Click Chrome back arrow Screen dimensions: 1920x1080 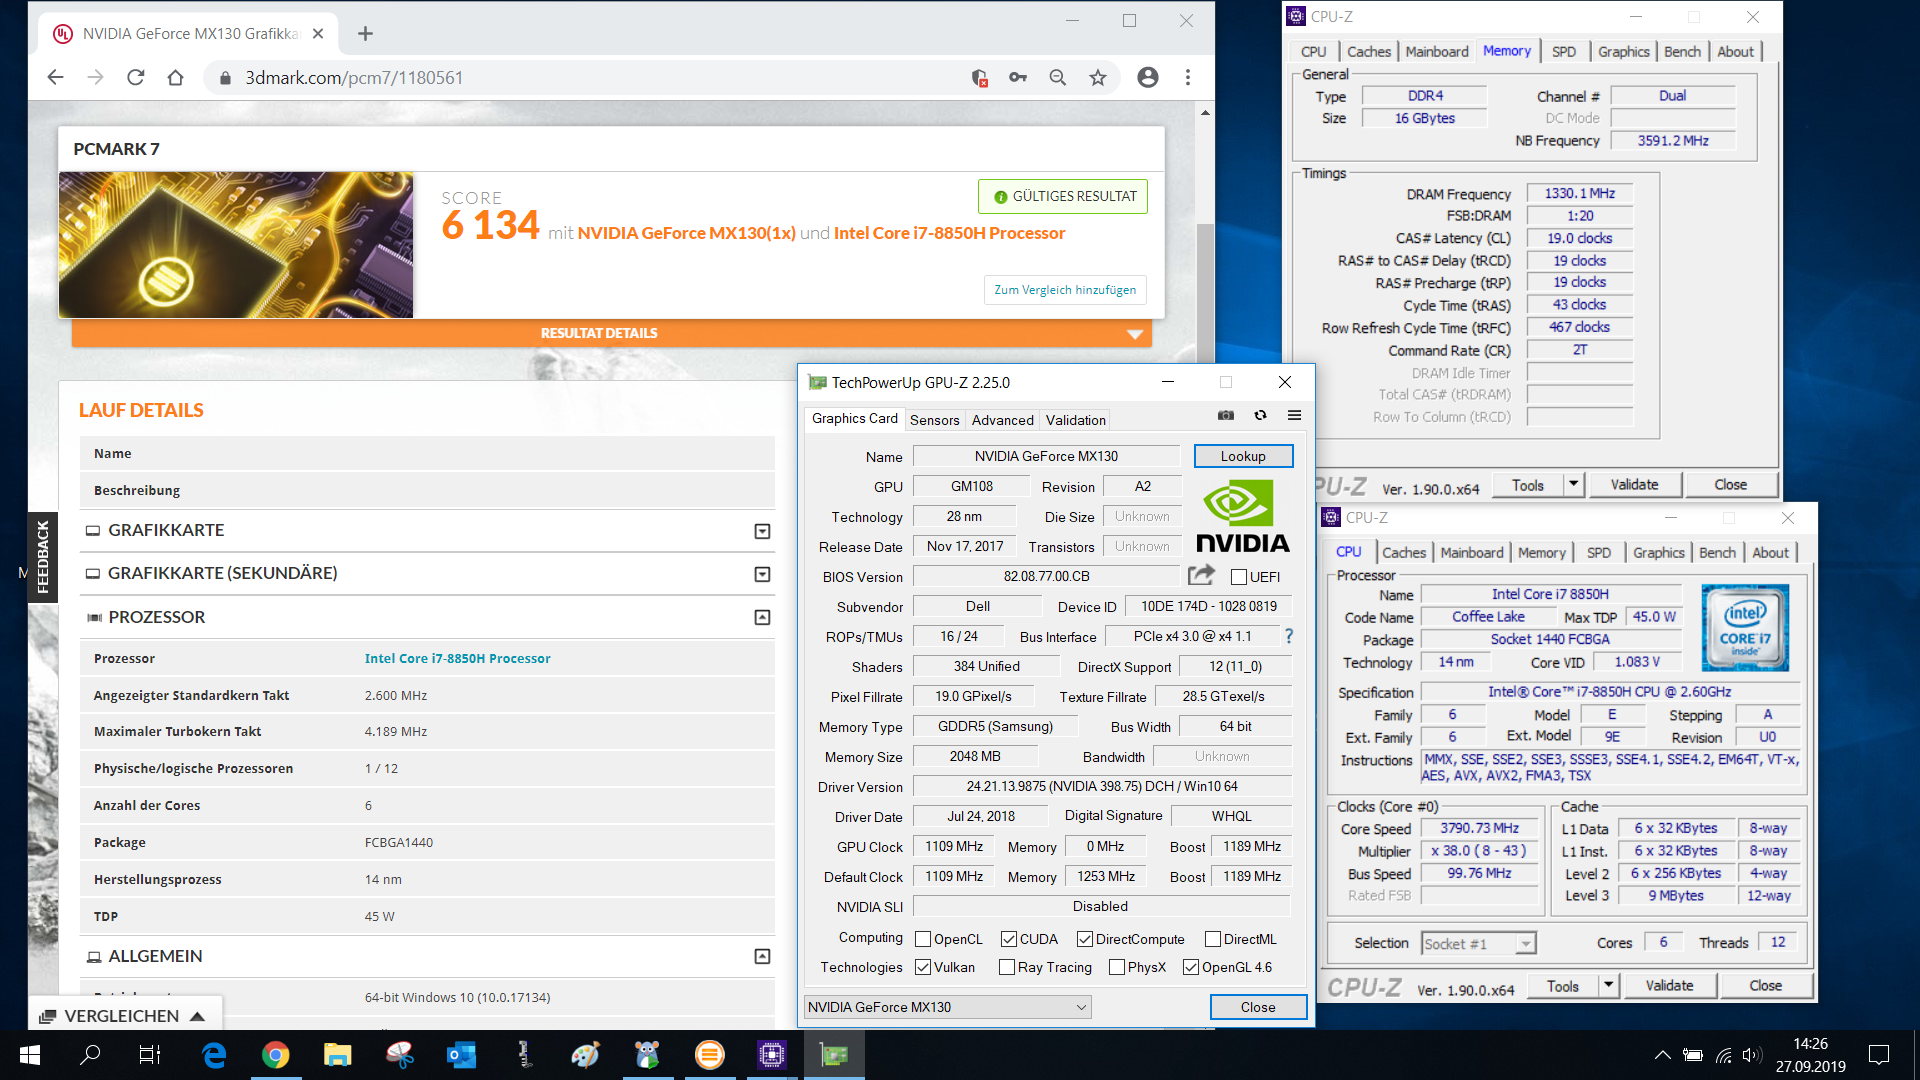coord(55,77)
